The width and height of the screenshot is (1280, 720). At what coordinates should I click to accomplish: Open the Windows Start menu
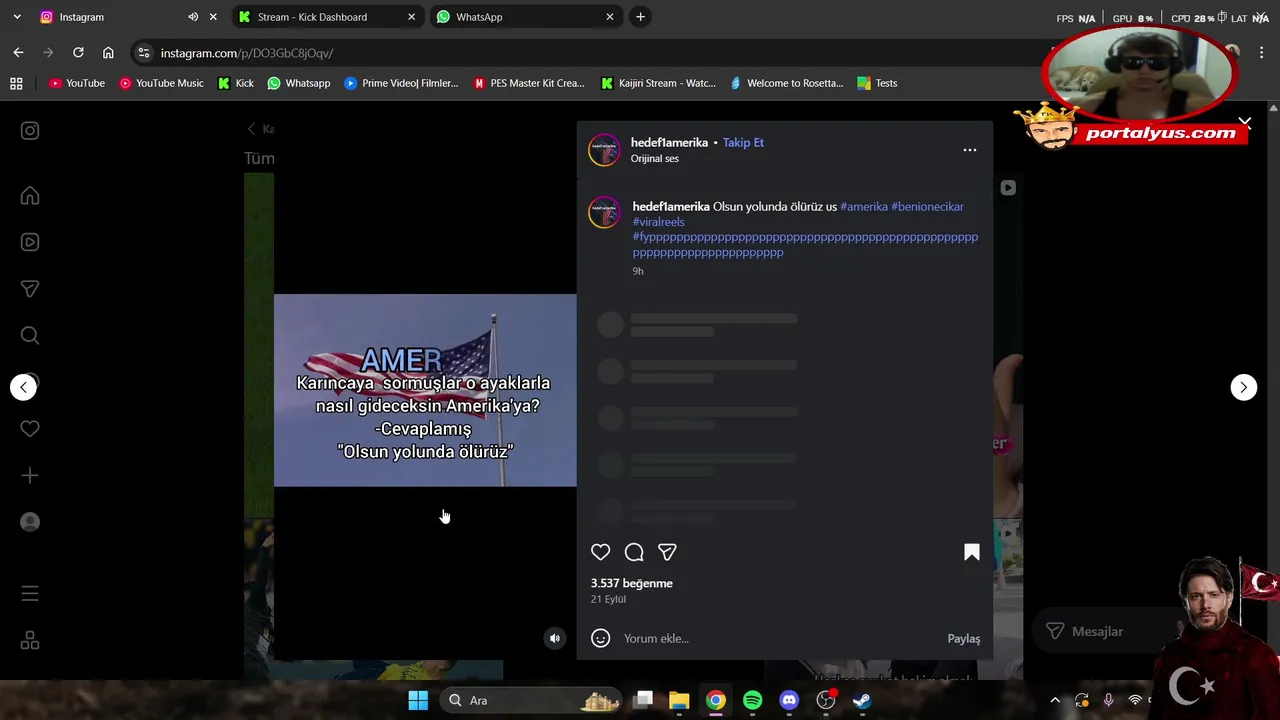pyautogui.click(x=418, y=700)
